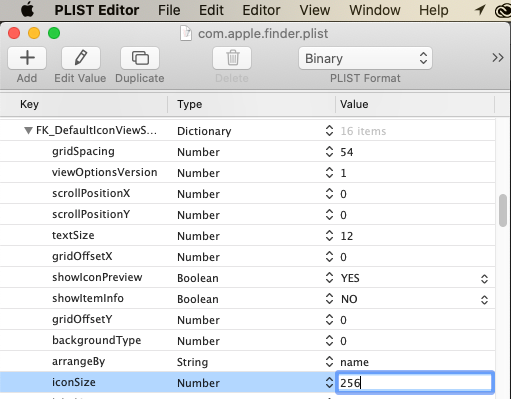Open the type selector for arrangeBy
Screen dimensions: 511x399
pos(329,362)
